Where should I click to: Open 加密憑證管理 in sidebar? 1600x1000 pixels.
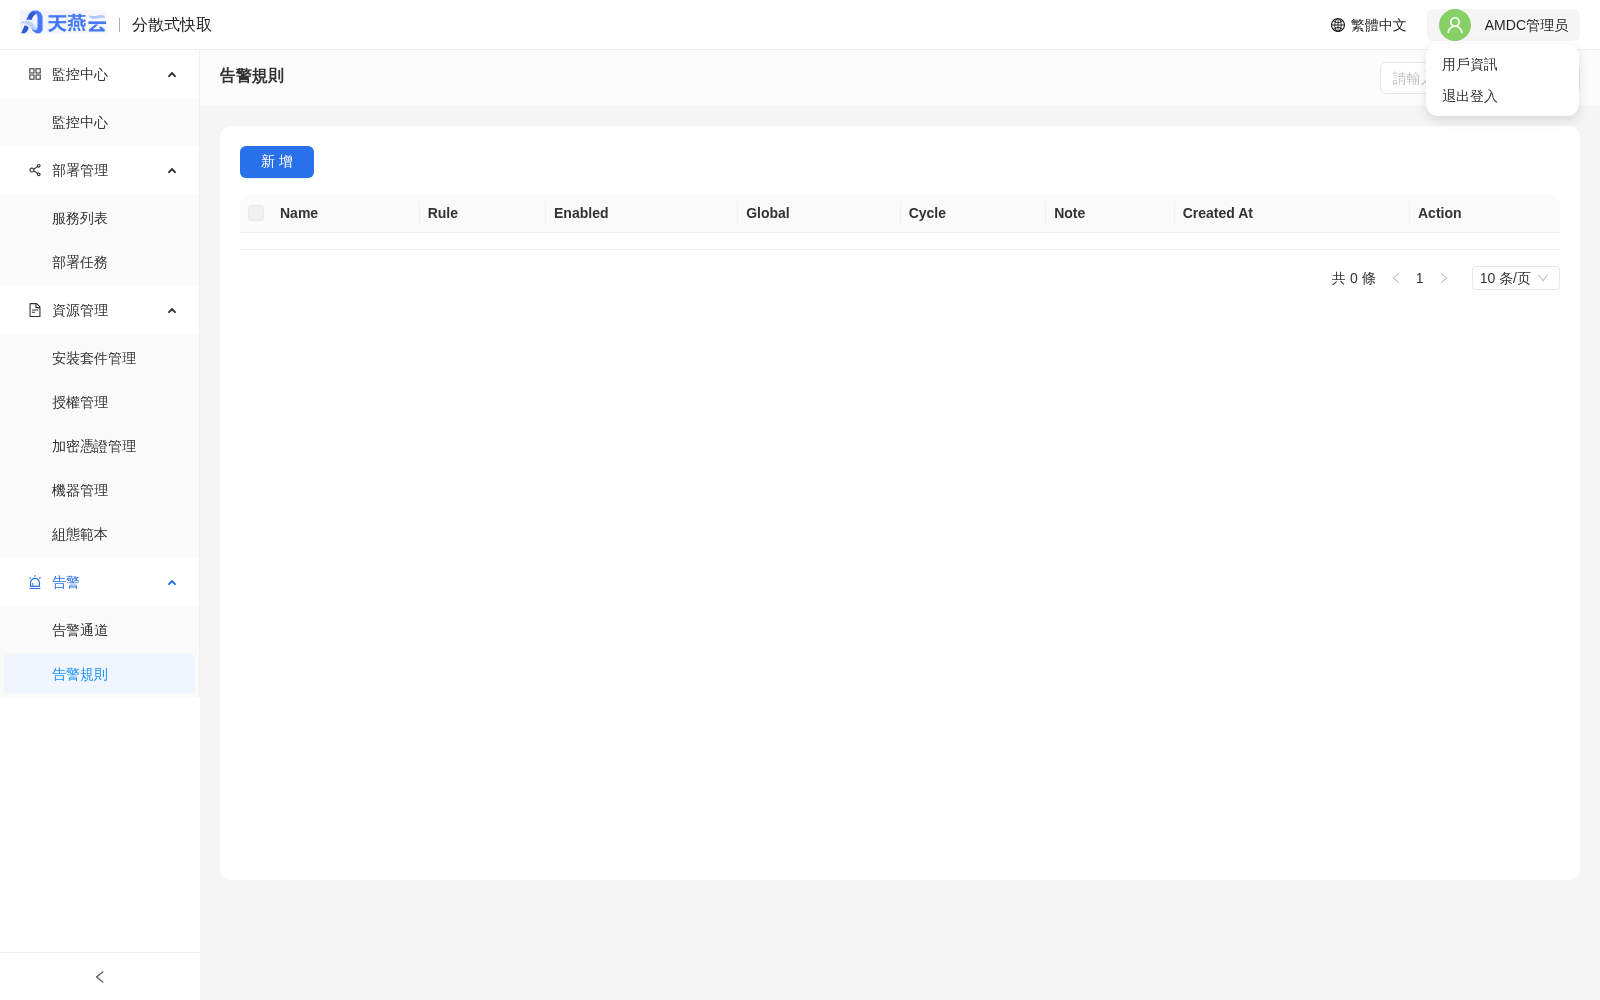(x=100, y=446)
